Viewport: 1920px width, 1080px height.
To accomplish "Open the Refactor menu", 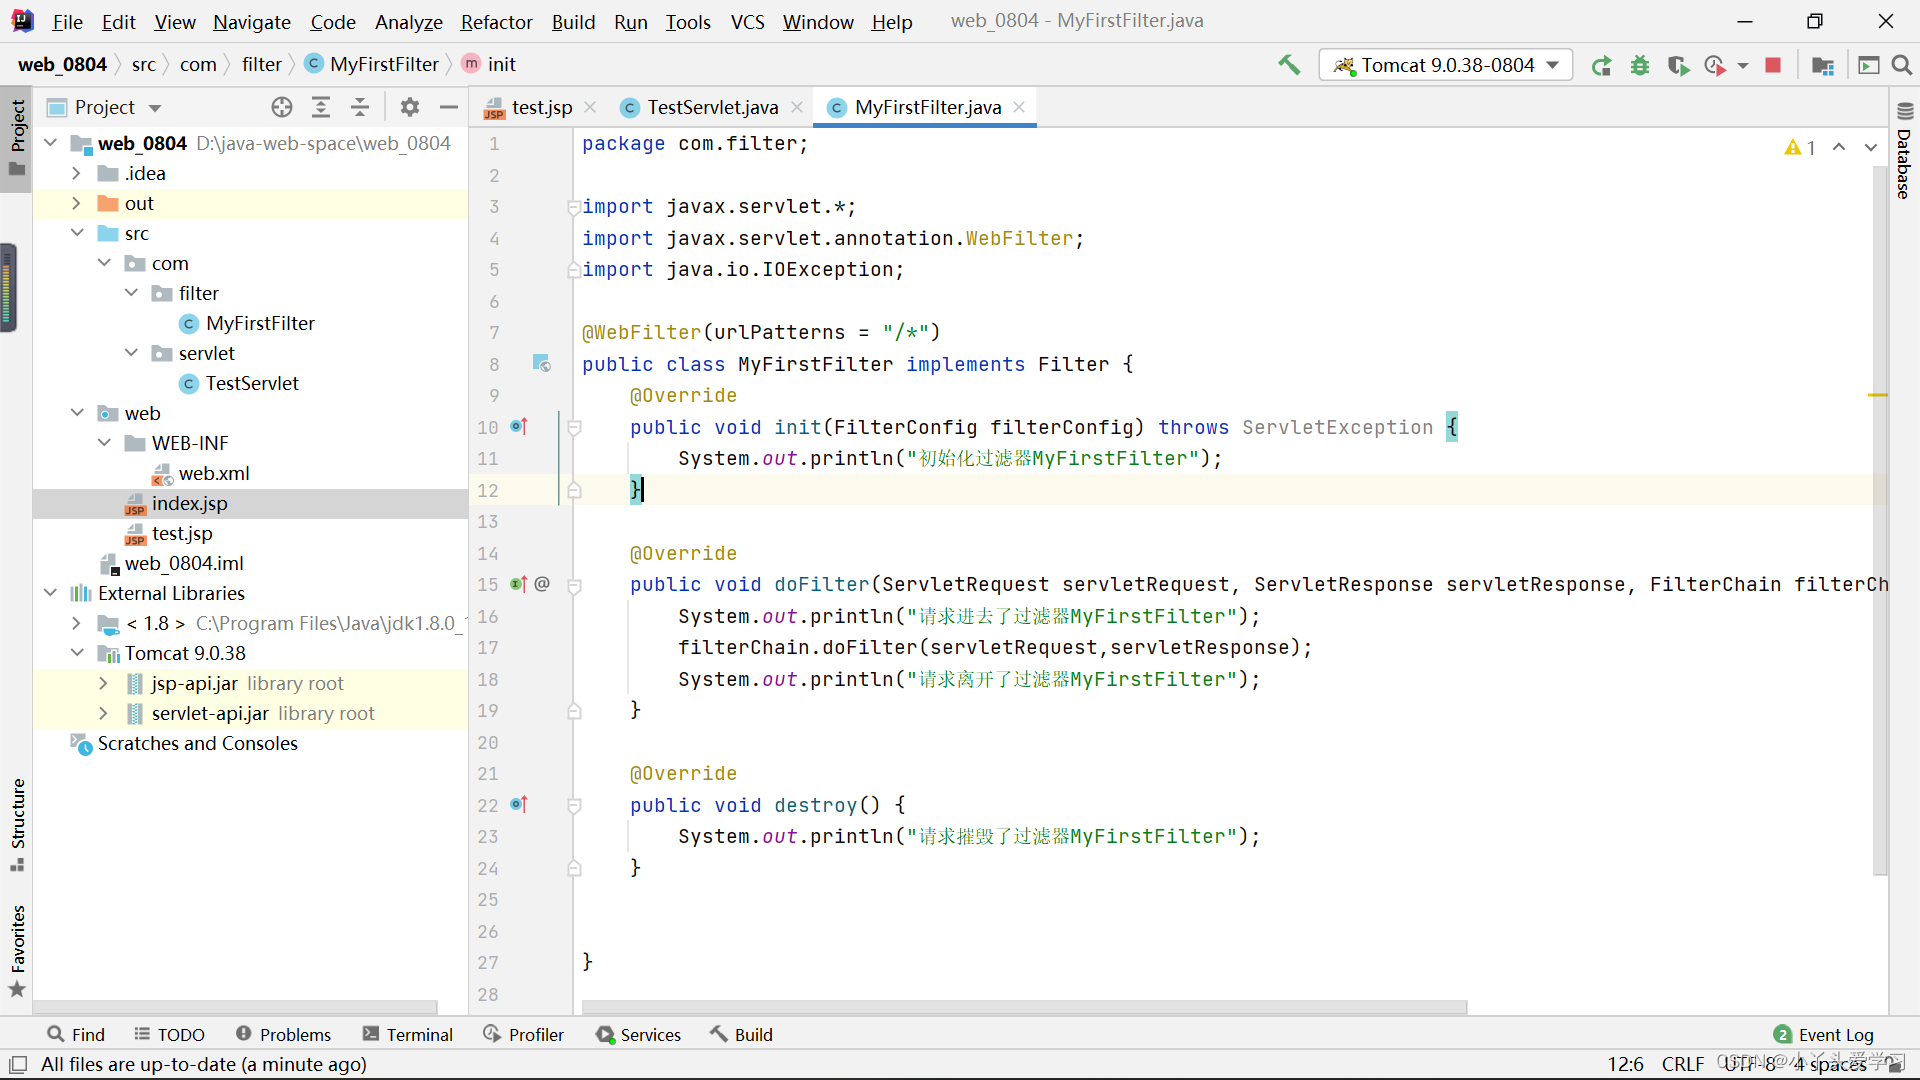I will (x=496, y=21).
